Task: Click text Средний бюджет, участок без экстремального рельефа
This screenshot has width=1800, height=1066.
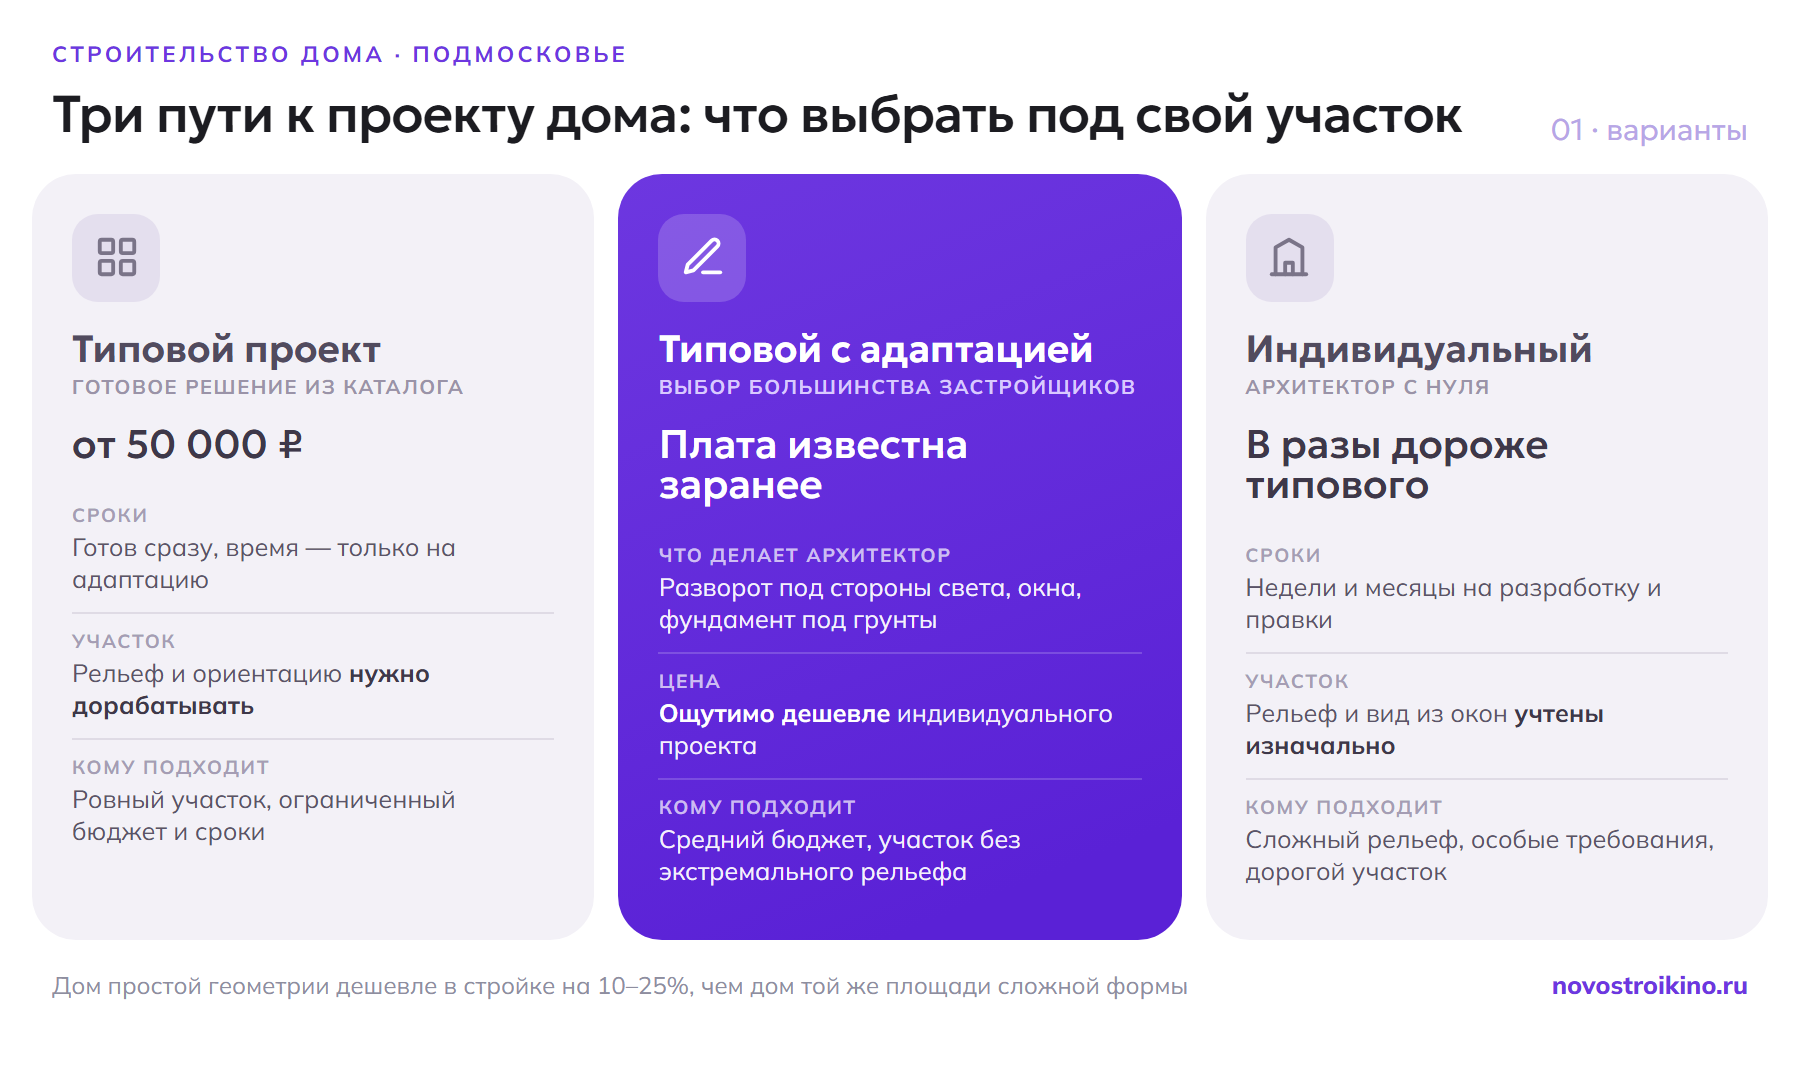Action: (x=839, y=856)
